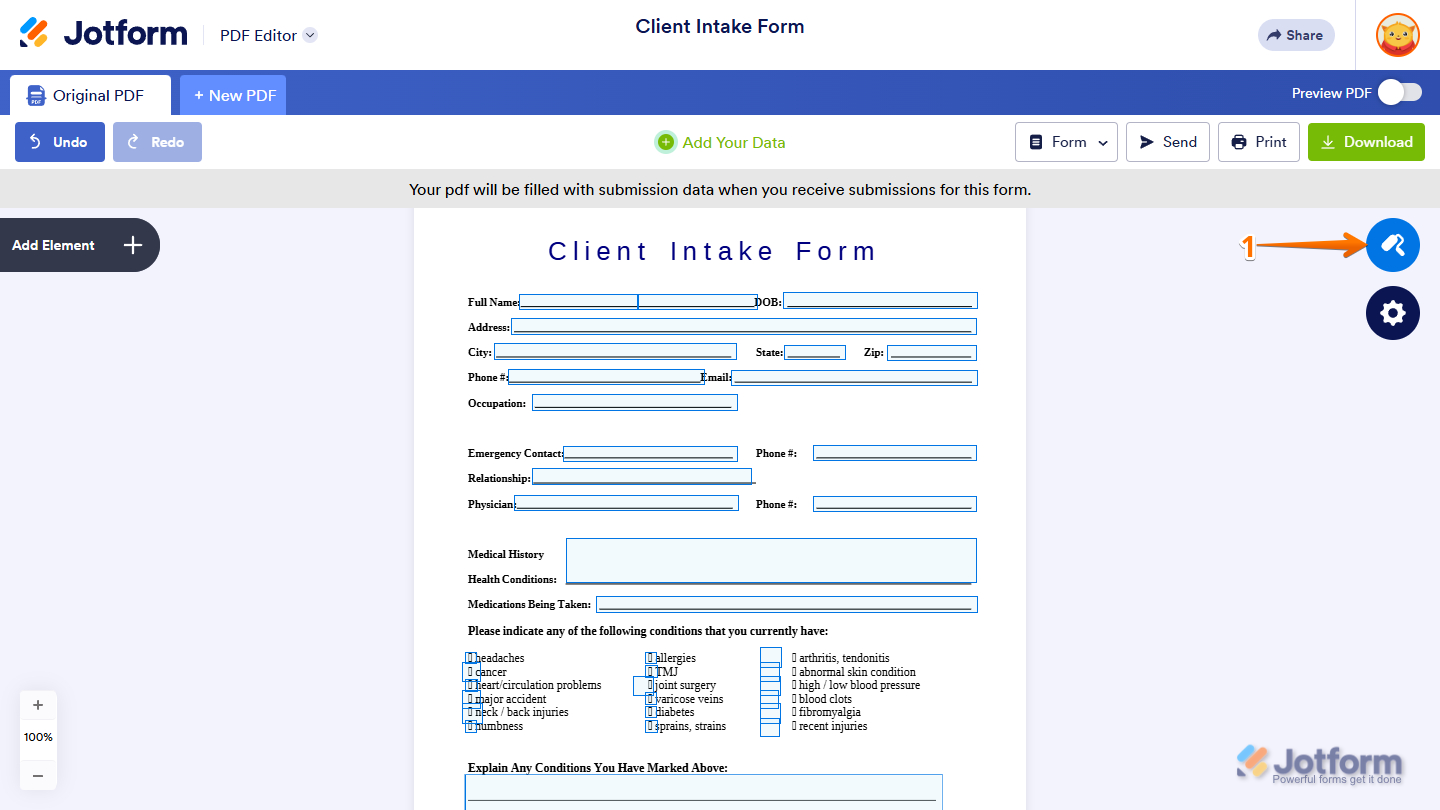Open the Add Element panel
This screenshot has width=1440, height=810.
click(x=80, y=245)
